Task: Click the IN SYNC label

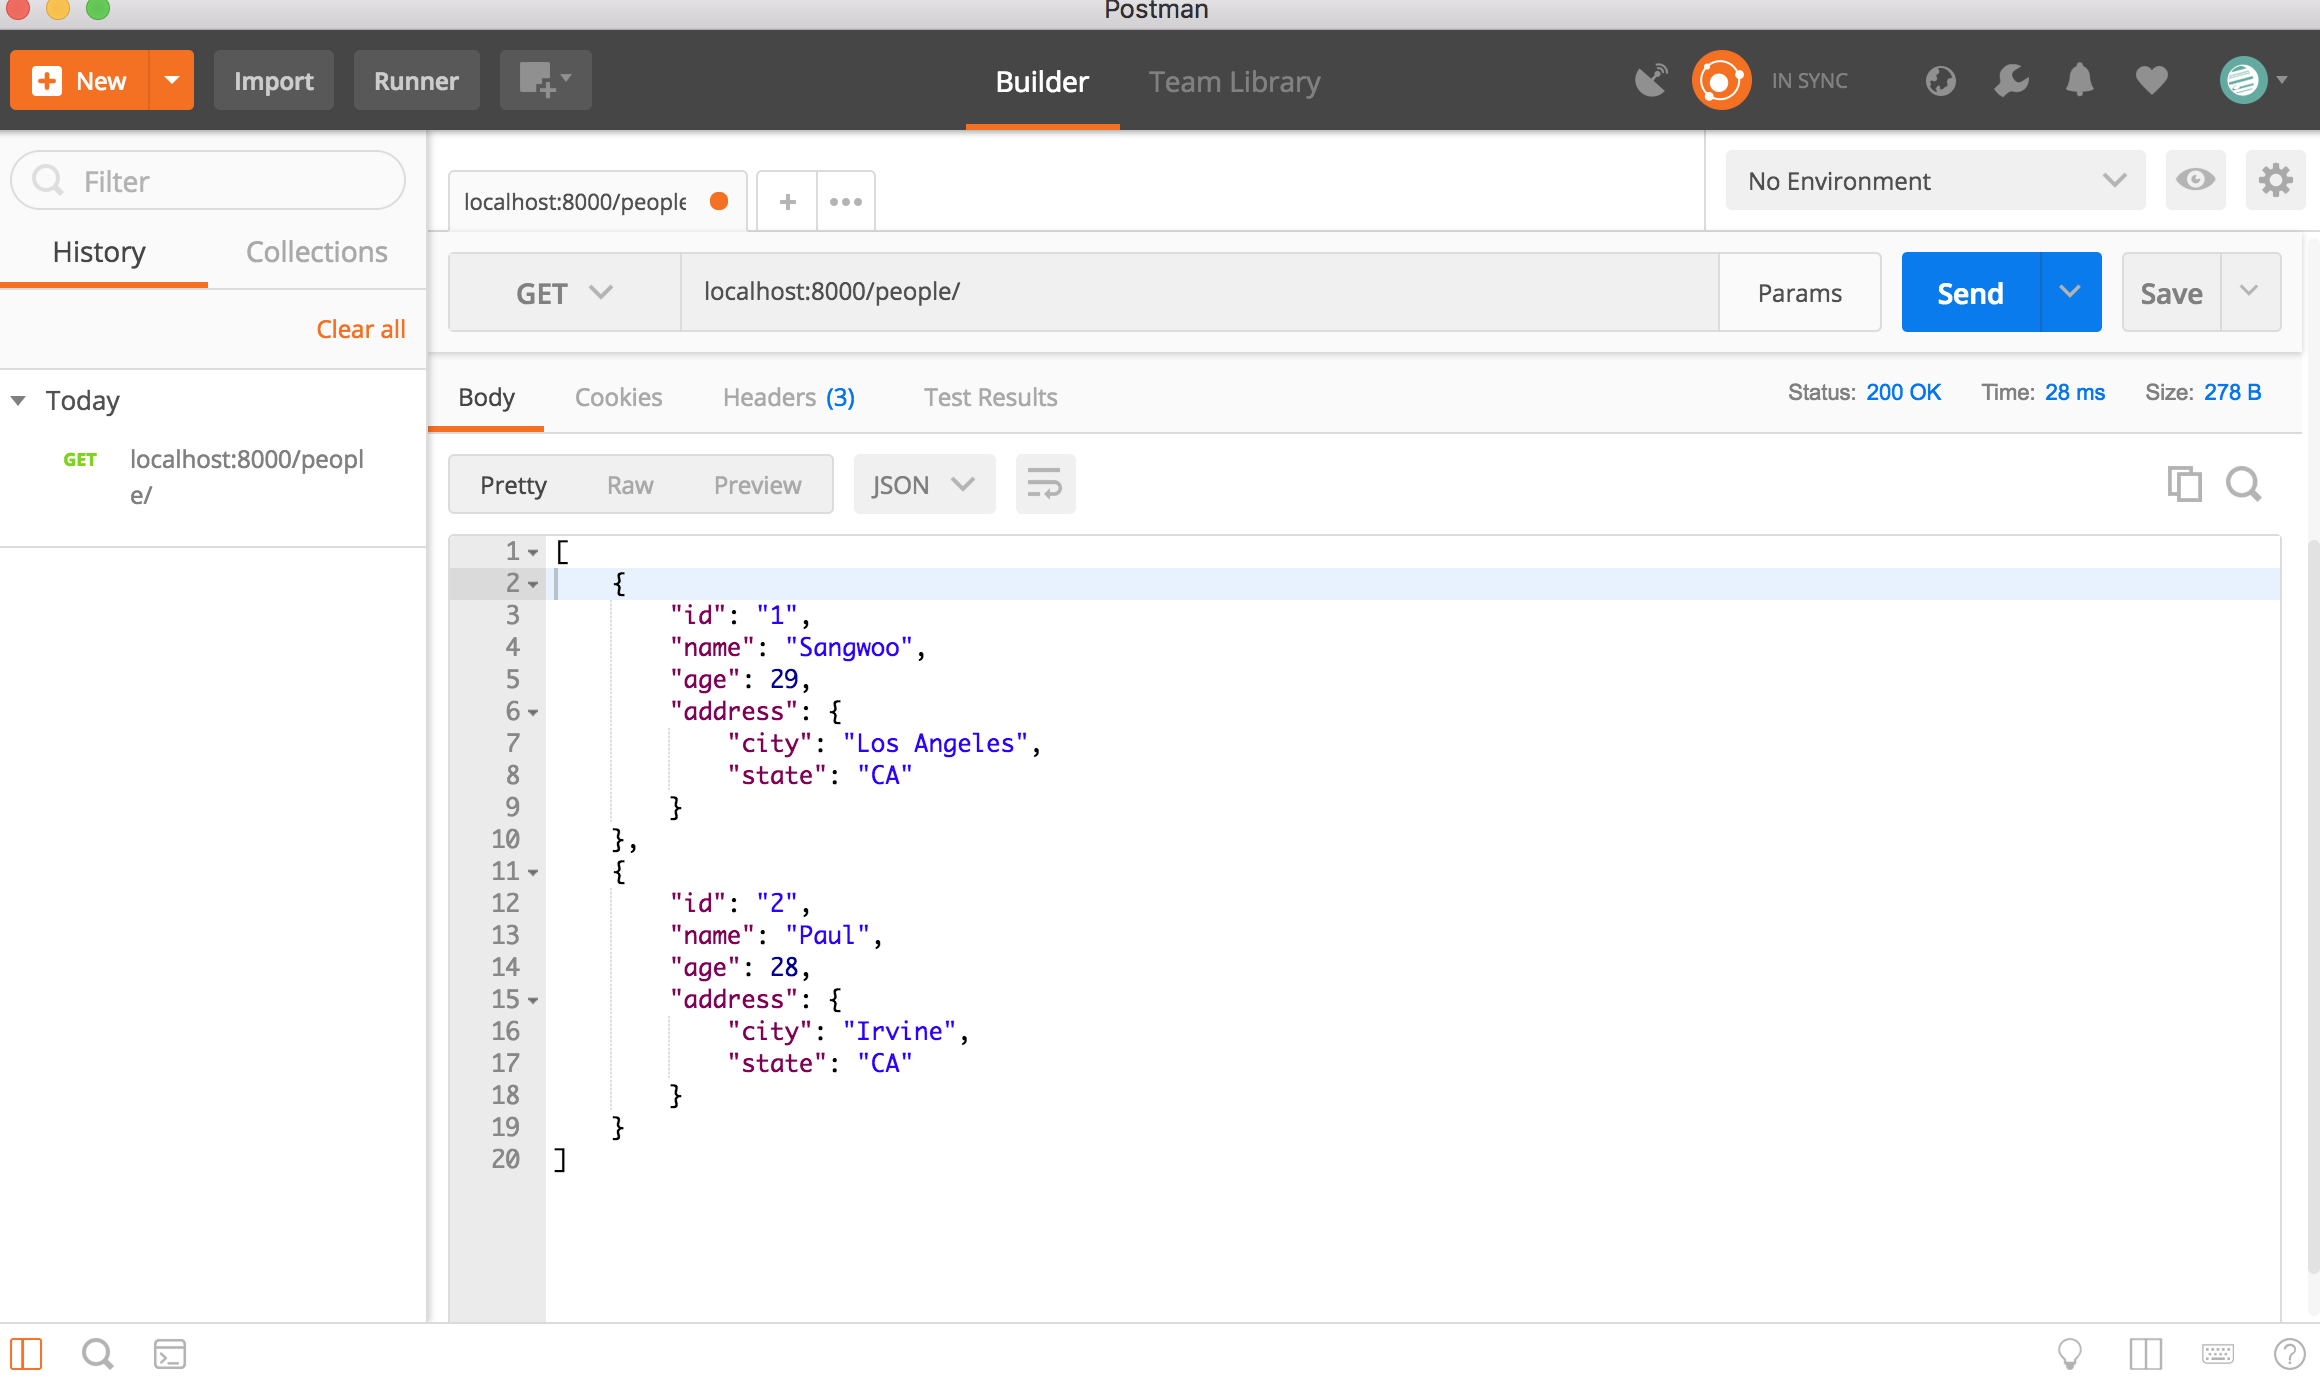Action: 1809,81
